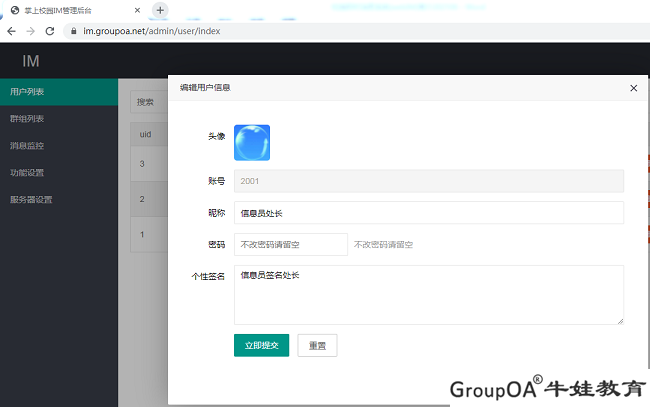Click the textarea resize handle

click(x=620, y=321)
